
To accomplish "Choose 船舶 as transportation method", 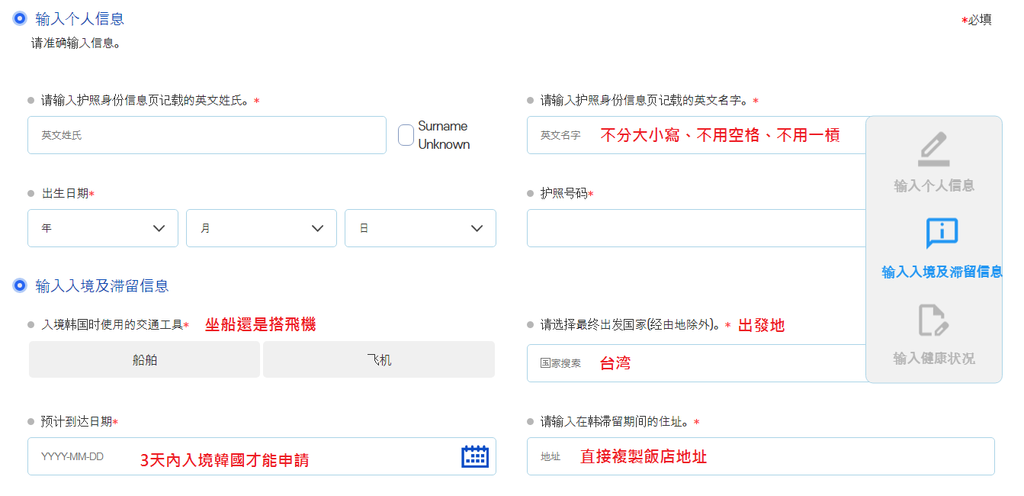I will pos(144,360).
